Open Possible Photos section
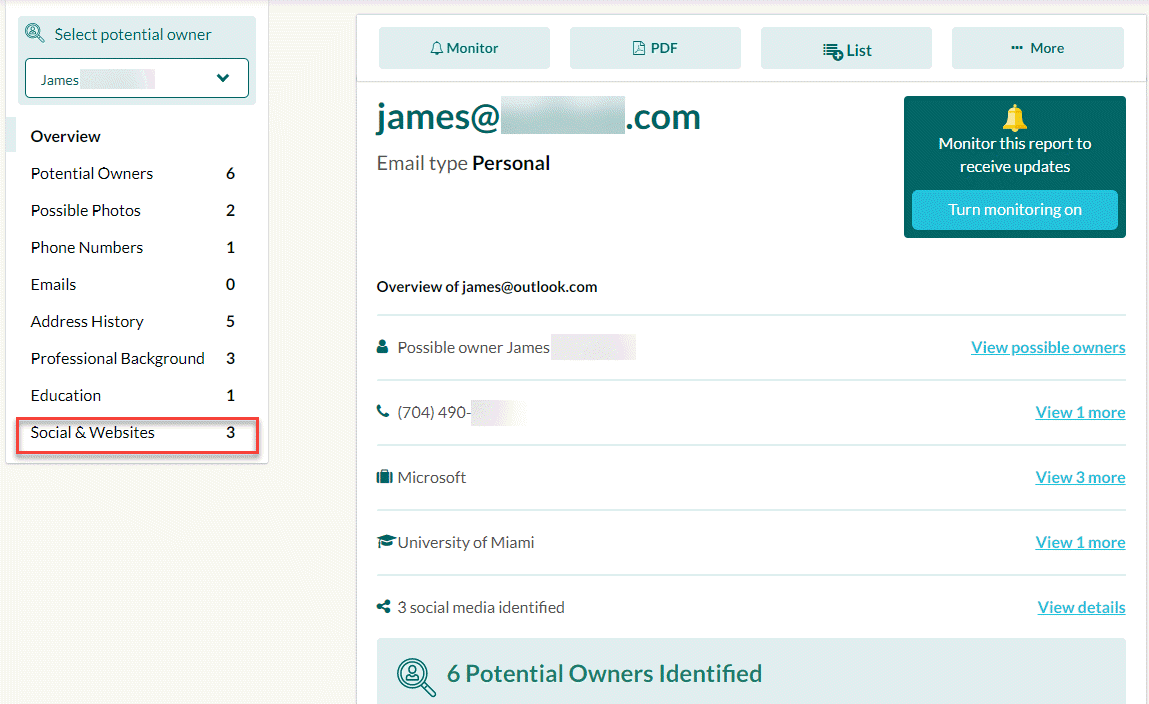 [x=133, y=210]
